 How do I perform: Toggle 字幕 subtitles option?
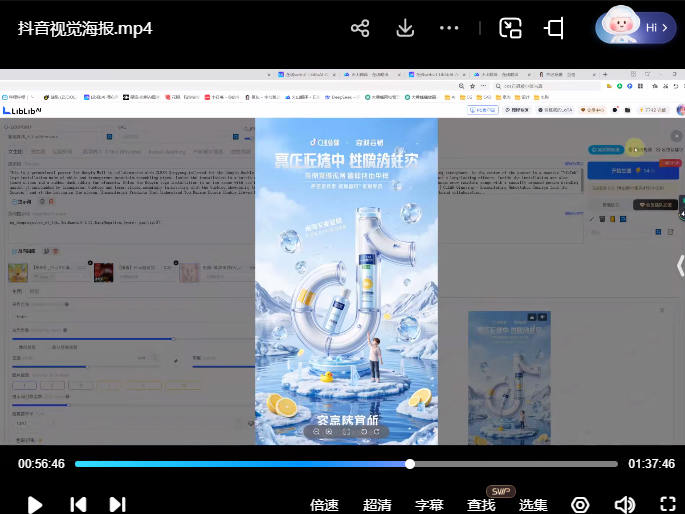coord(429,505)
